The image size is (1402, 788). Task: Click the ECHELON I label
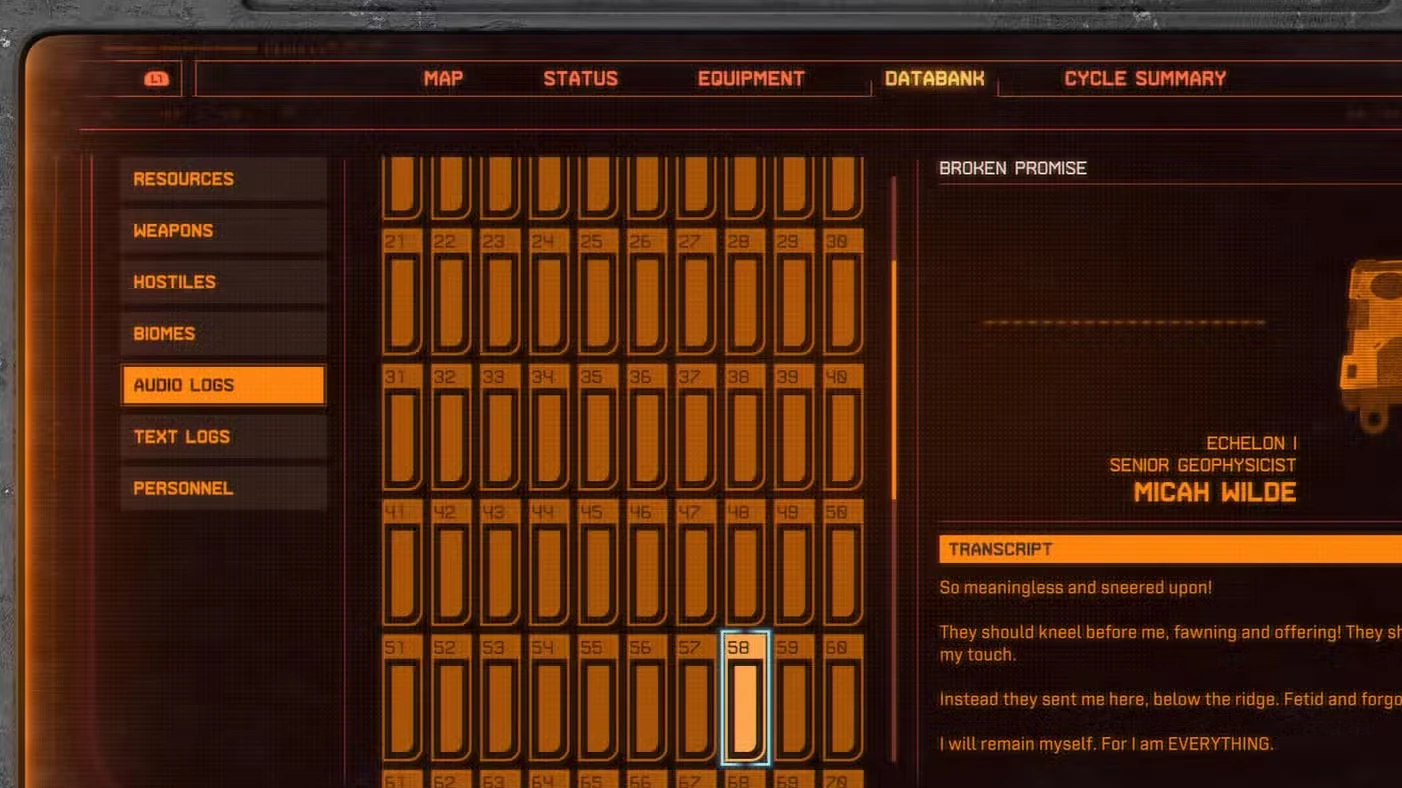1251,443
